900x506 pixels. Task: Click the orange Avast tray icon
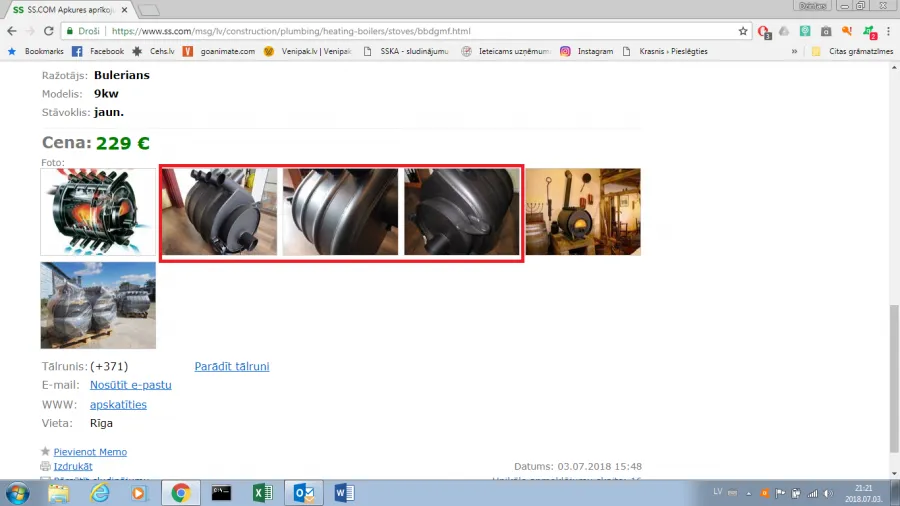765,493
